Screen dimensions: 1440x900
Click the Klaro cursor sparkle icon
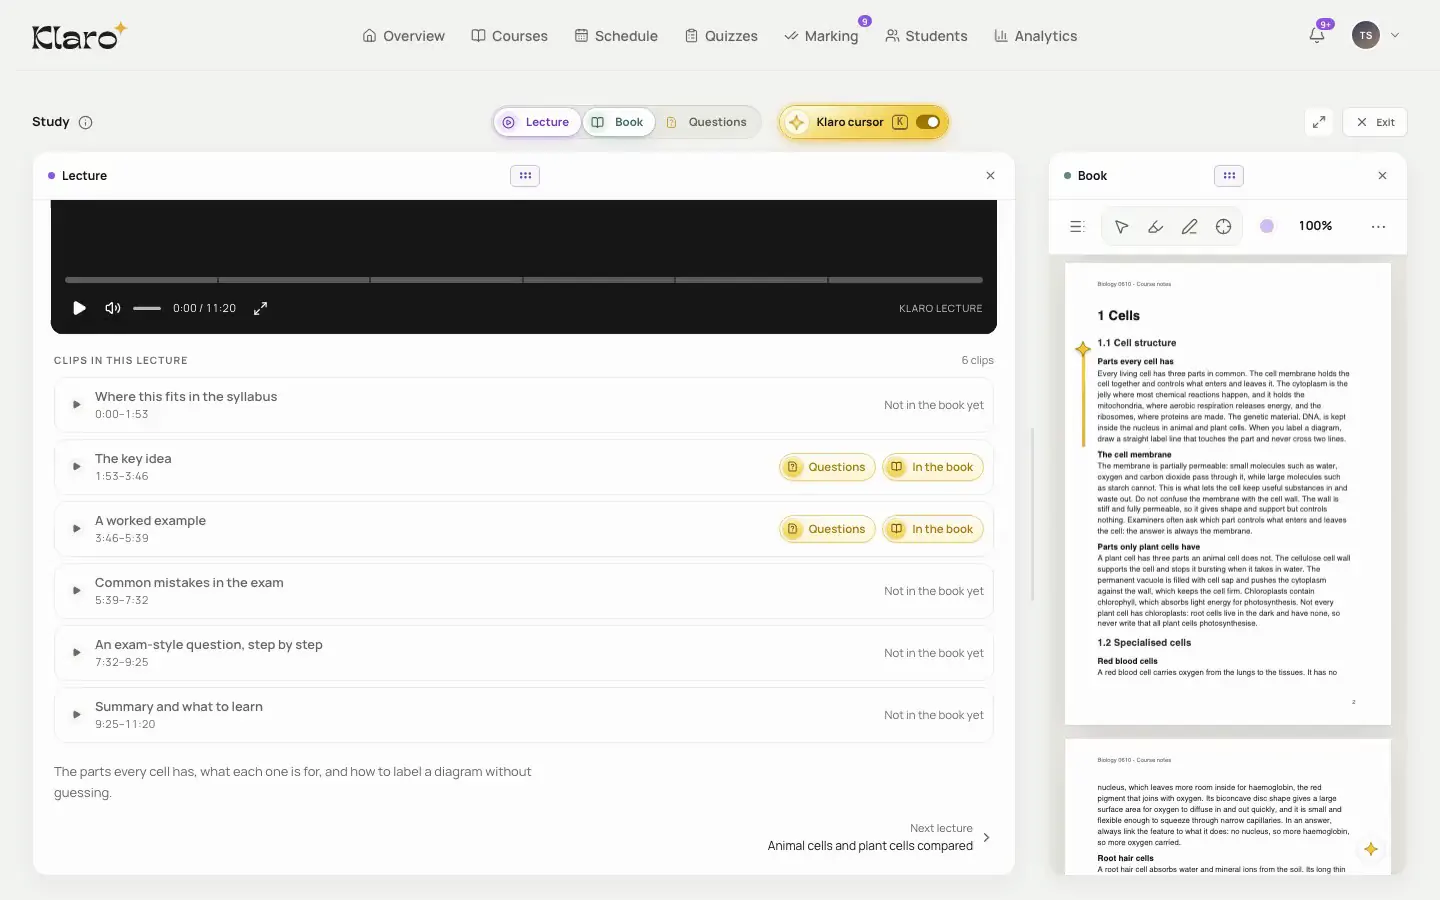pos(797,122)
